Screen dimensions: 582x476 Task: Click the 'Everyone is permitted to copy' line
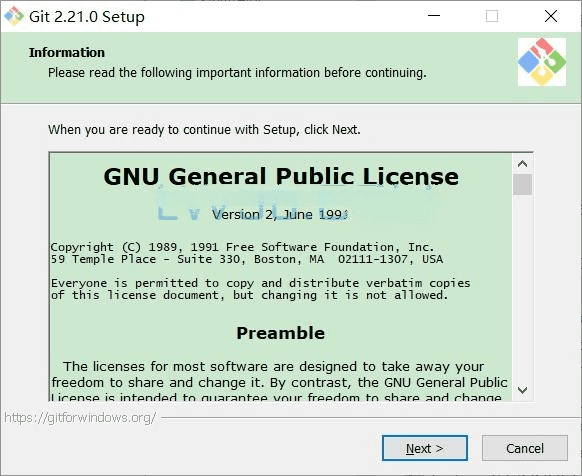[261, 283]
